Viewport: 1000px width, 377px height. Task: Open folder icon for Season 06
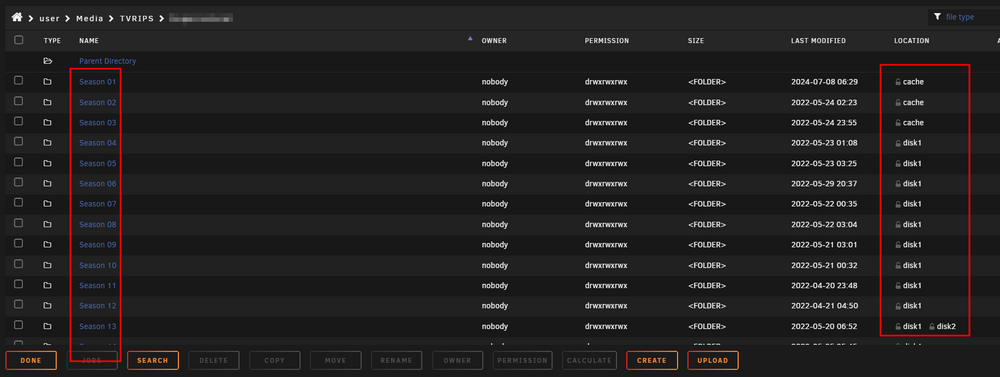47,184
